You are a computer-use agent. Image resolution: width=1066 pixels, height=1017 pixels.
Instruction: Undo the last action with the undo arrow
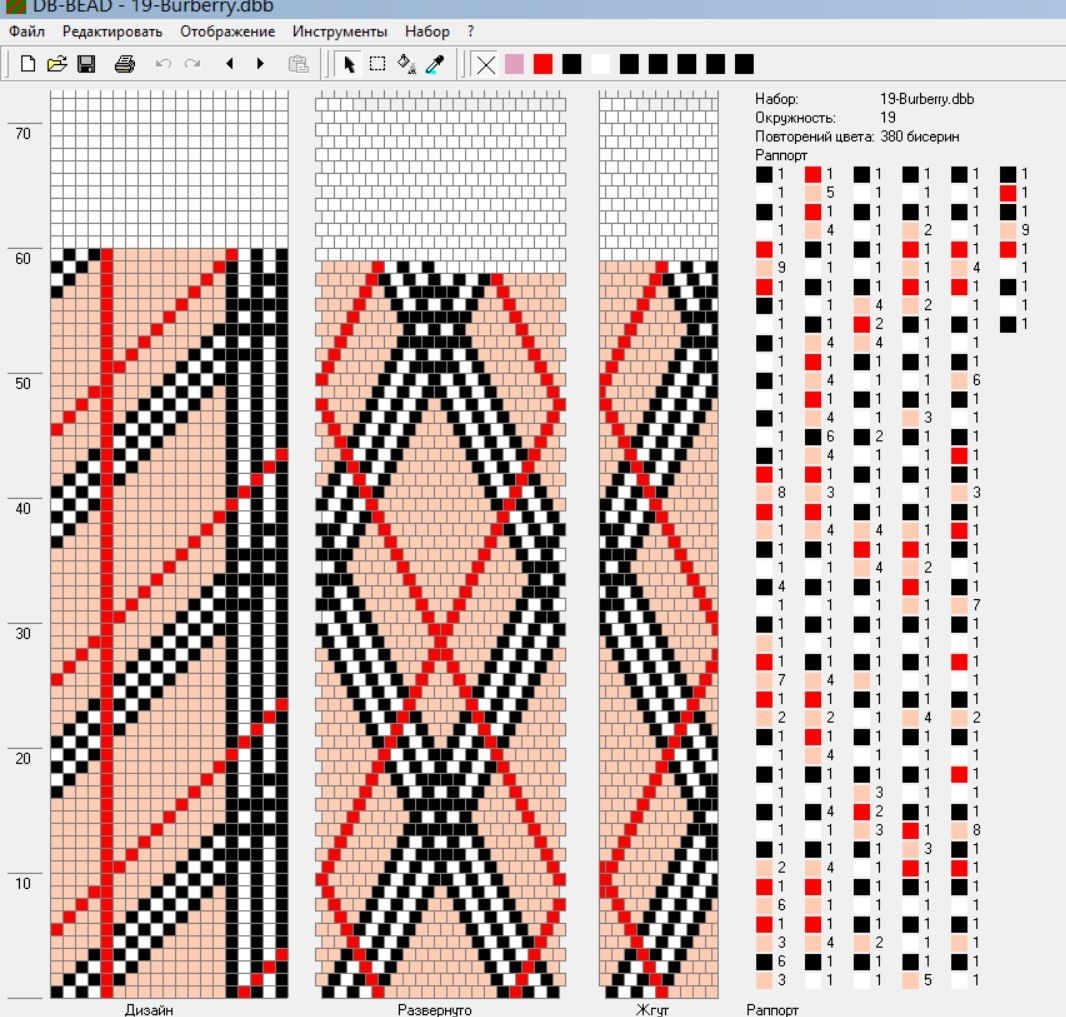163,64
